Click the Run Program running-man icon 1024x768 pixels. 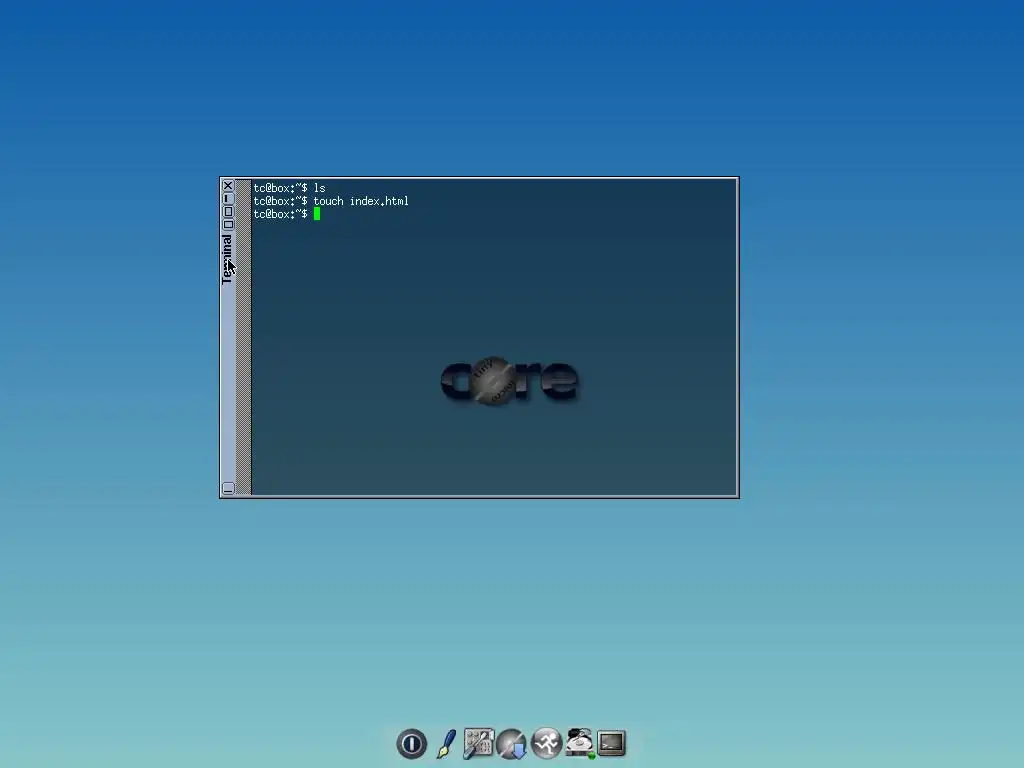(x=546, y=743)
